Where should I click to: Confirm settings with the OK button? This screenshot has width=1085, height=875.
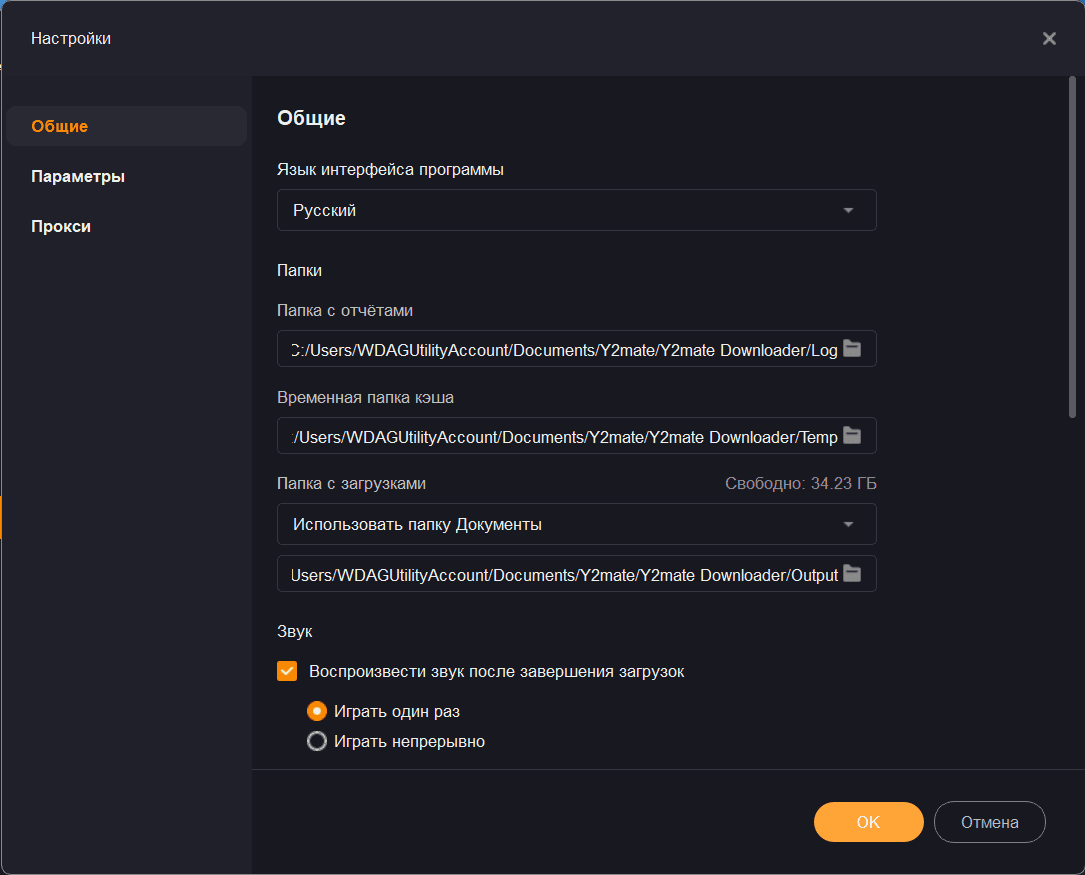(x=868, y=822)
